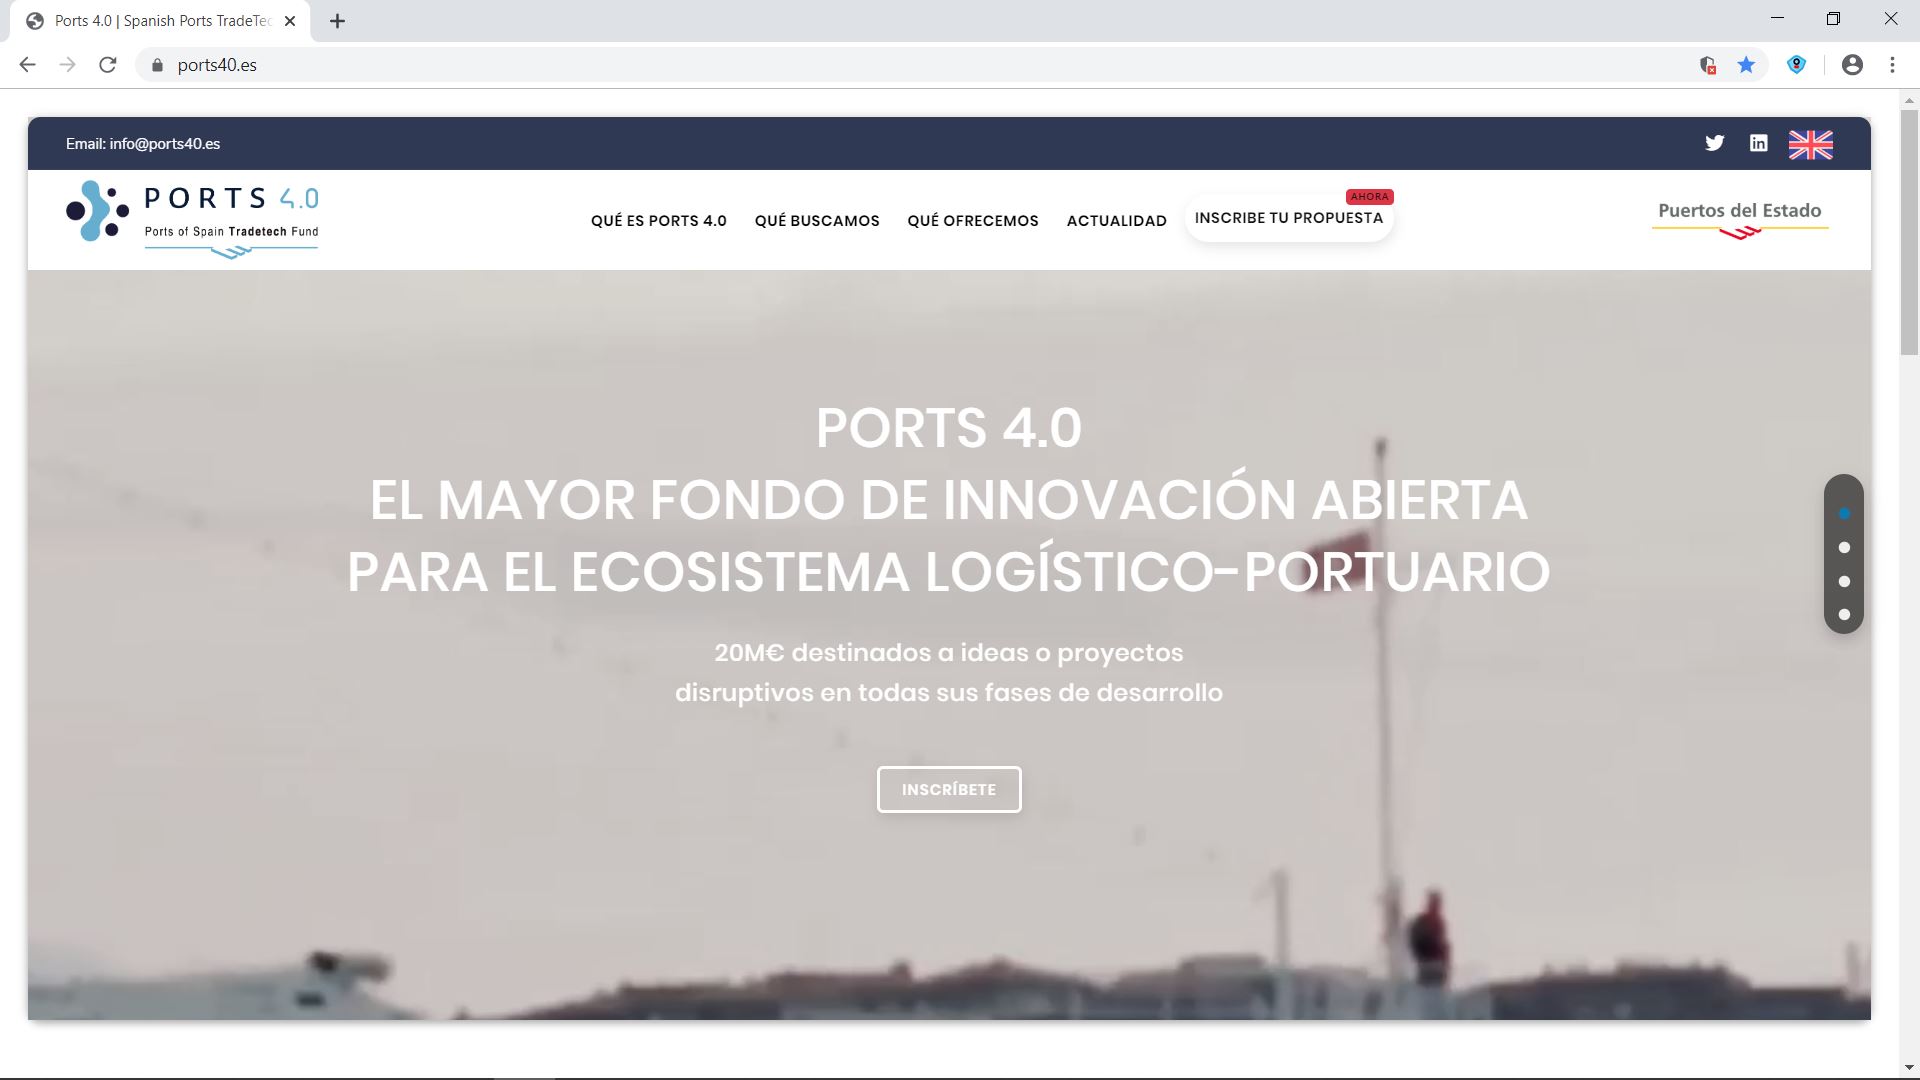Click the scrollbar up arrow

coord(1909,101)
